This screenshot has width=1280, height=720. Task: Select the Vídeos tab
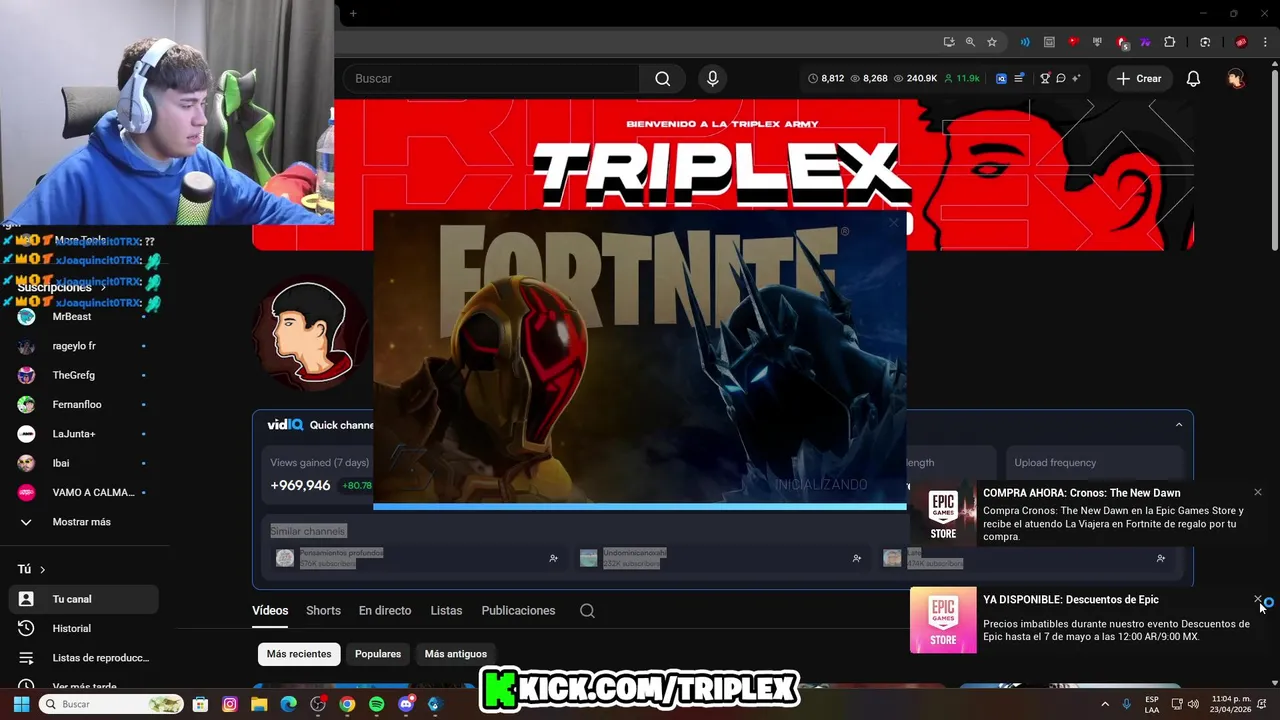pos(270,610)
